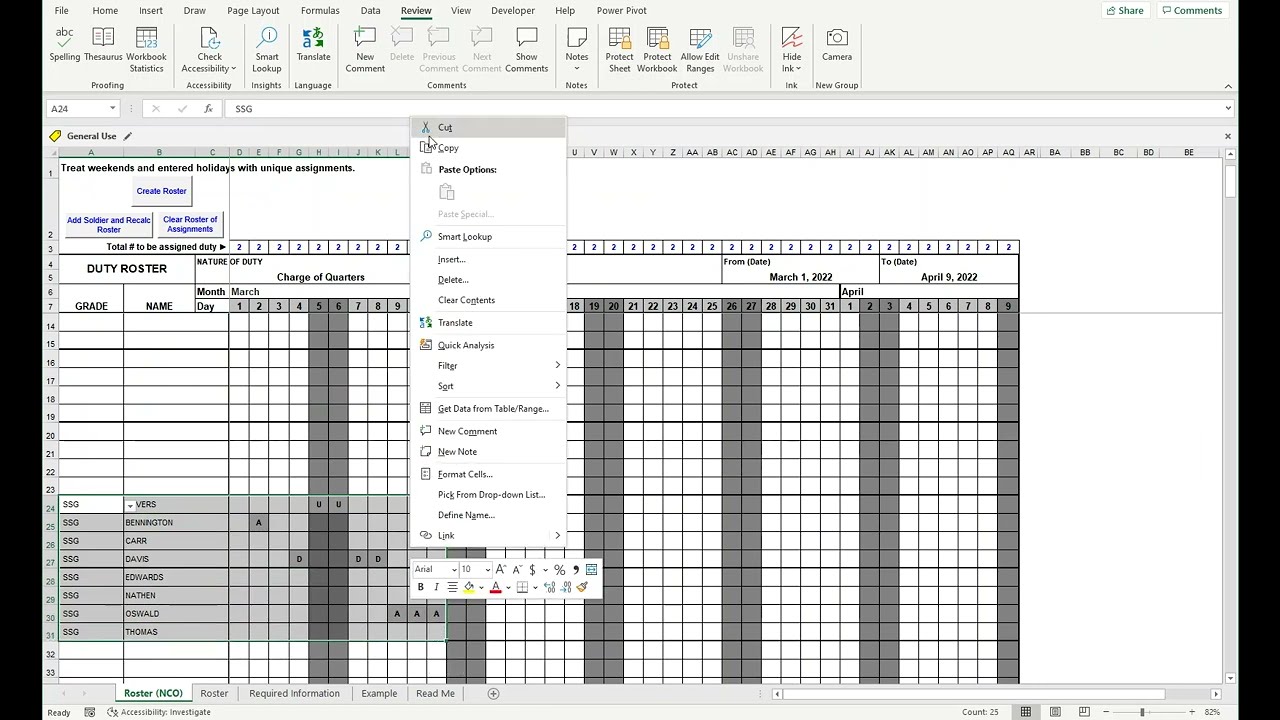
Task: Apply yellow fill color in mini toolbar
Action: coord(468,587)
